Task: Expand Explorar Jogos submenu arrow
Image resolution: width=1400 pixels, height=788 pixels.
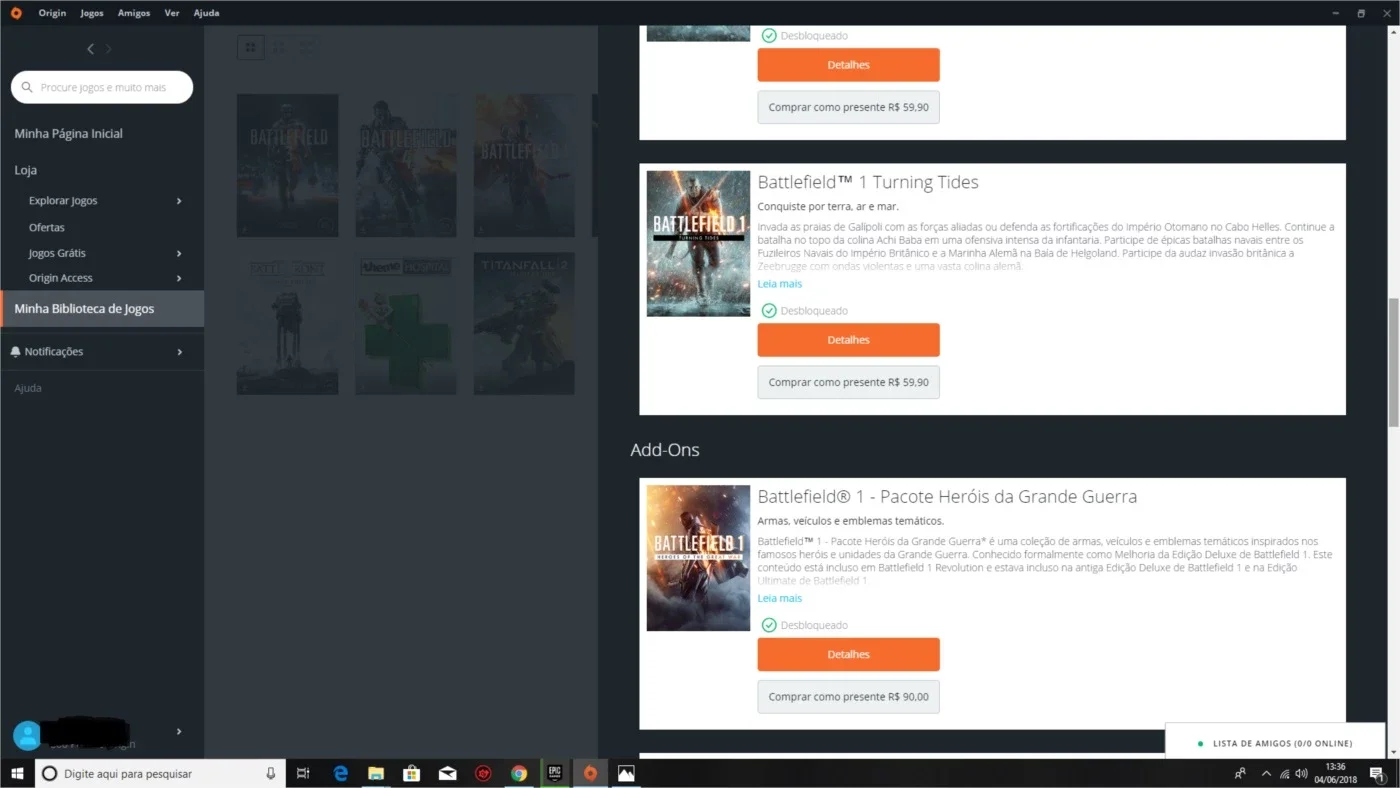Action: coord(179,201)
